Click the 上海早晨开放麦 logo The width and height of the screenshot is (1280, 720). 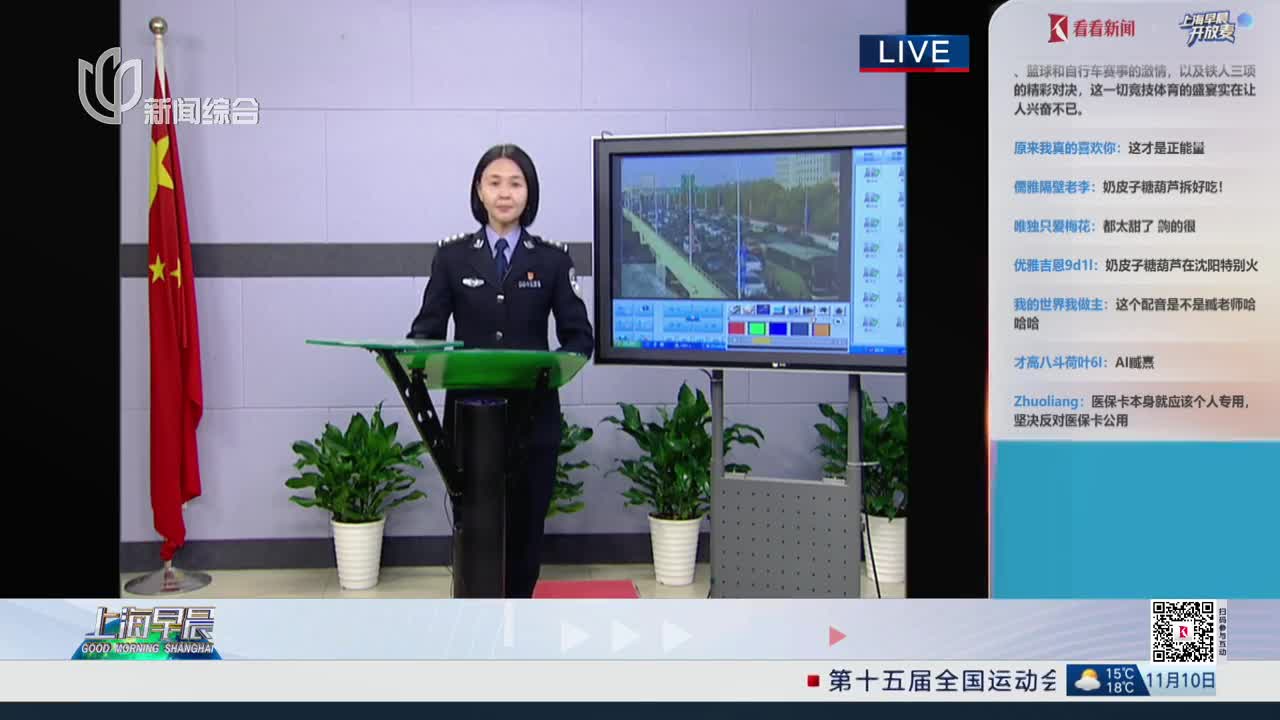point(1211,28)
